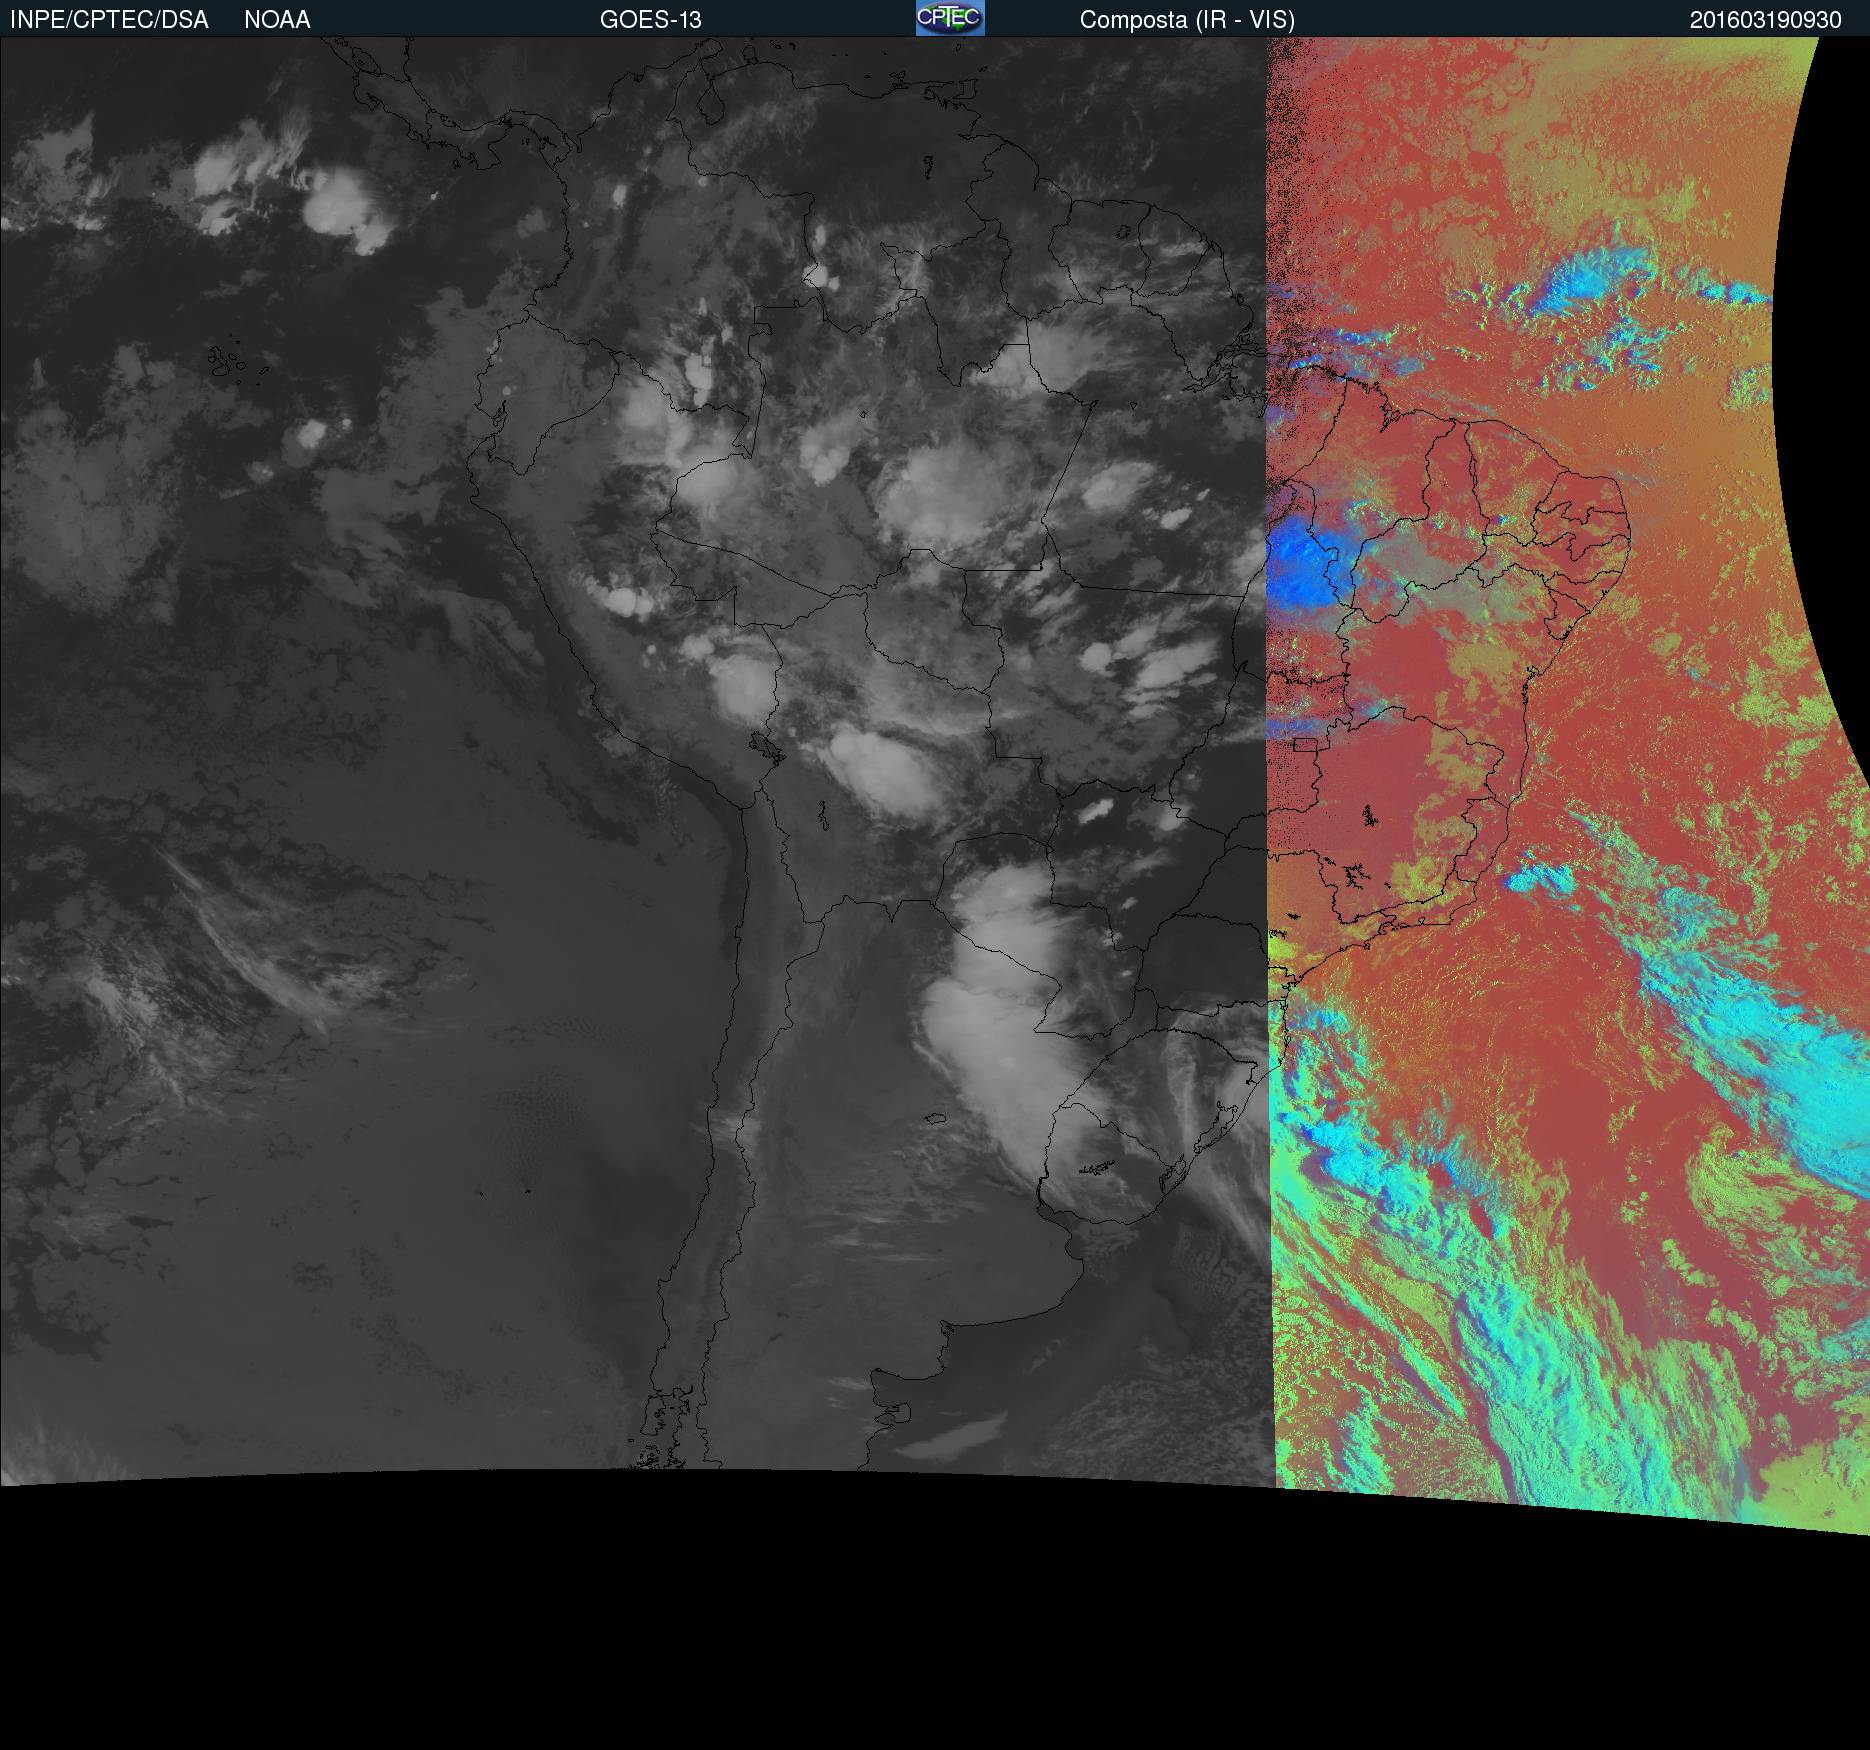The image size is (1870, 1750).
Task: Click the NOAA label in the header
Action: click(x=277, y=20)
